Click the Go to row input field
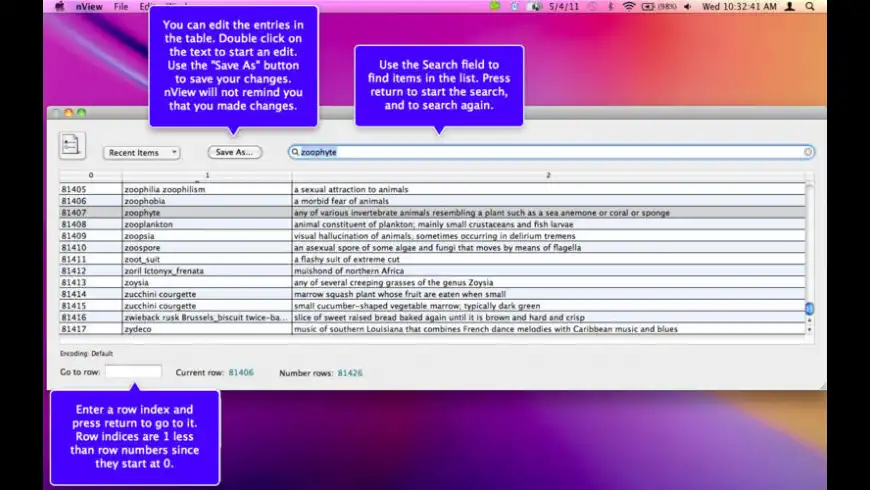 click(133, 371)
